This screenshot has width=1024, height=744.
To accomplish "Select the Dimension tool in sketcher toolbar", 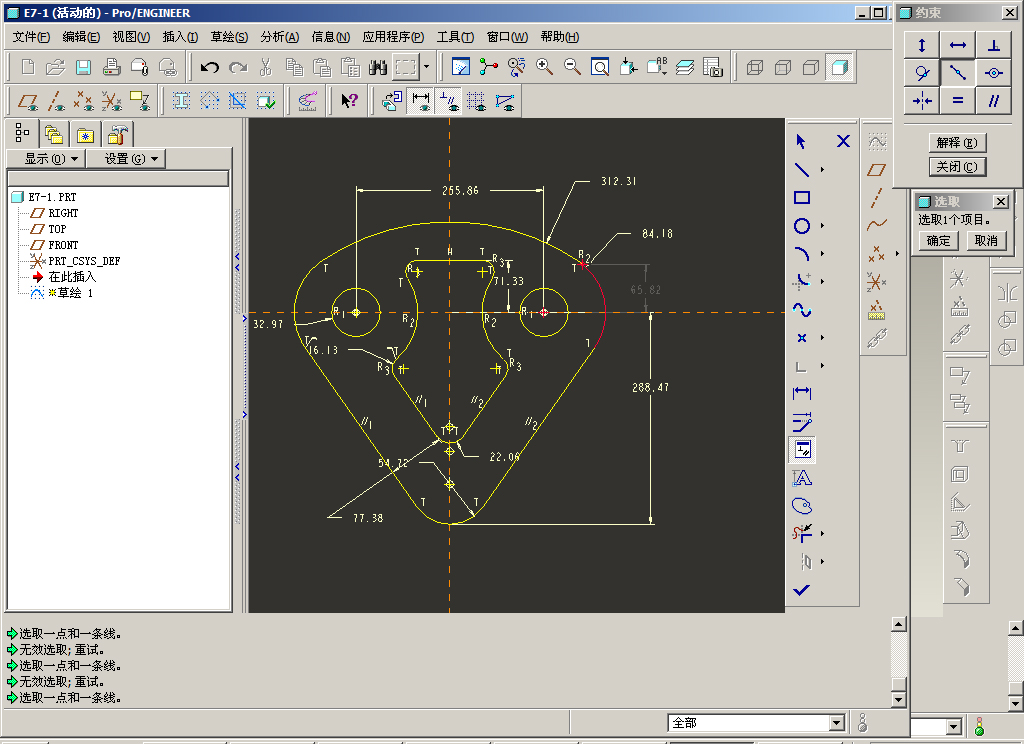I will pos(802,393).
